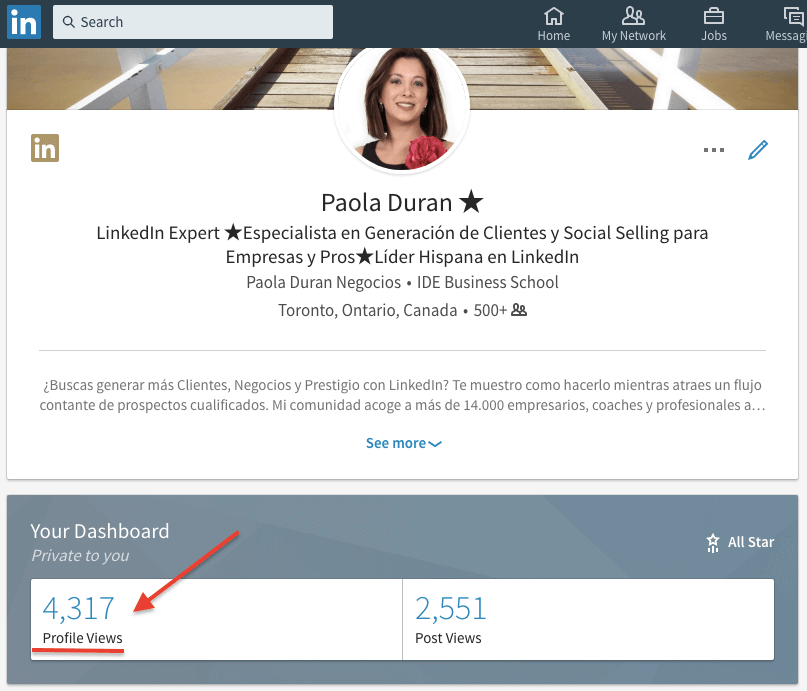The image size is (807, 691).
Task: Click the pencil edit profile icon
Action: (758, 150)
